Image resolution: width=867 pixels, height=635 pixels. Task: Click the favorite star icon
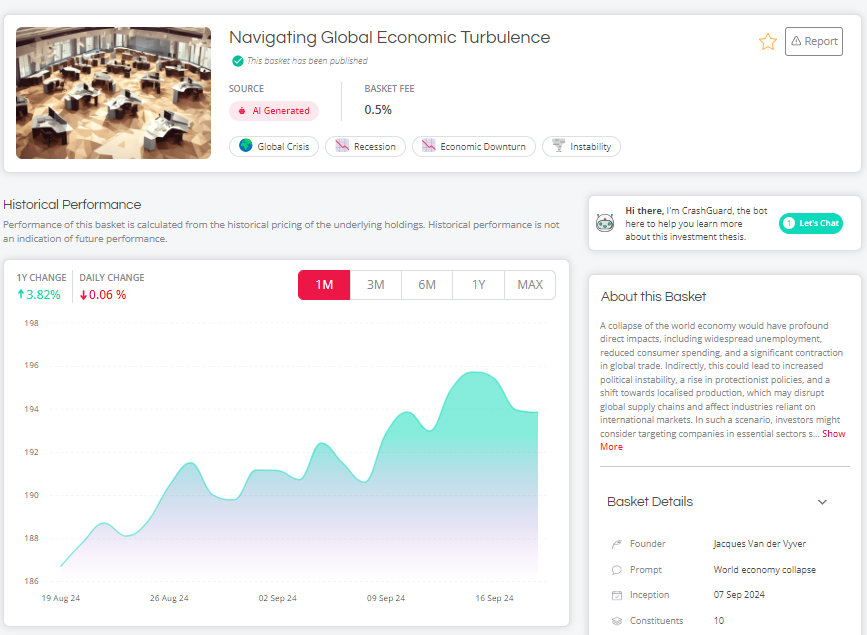[767, 42]
